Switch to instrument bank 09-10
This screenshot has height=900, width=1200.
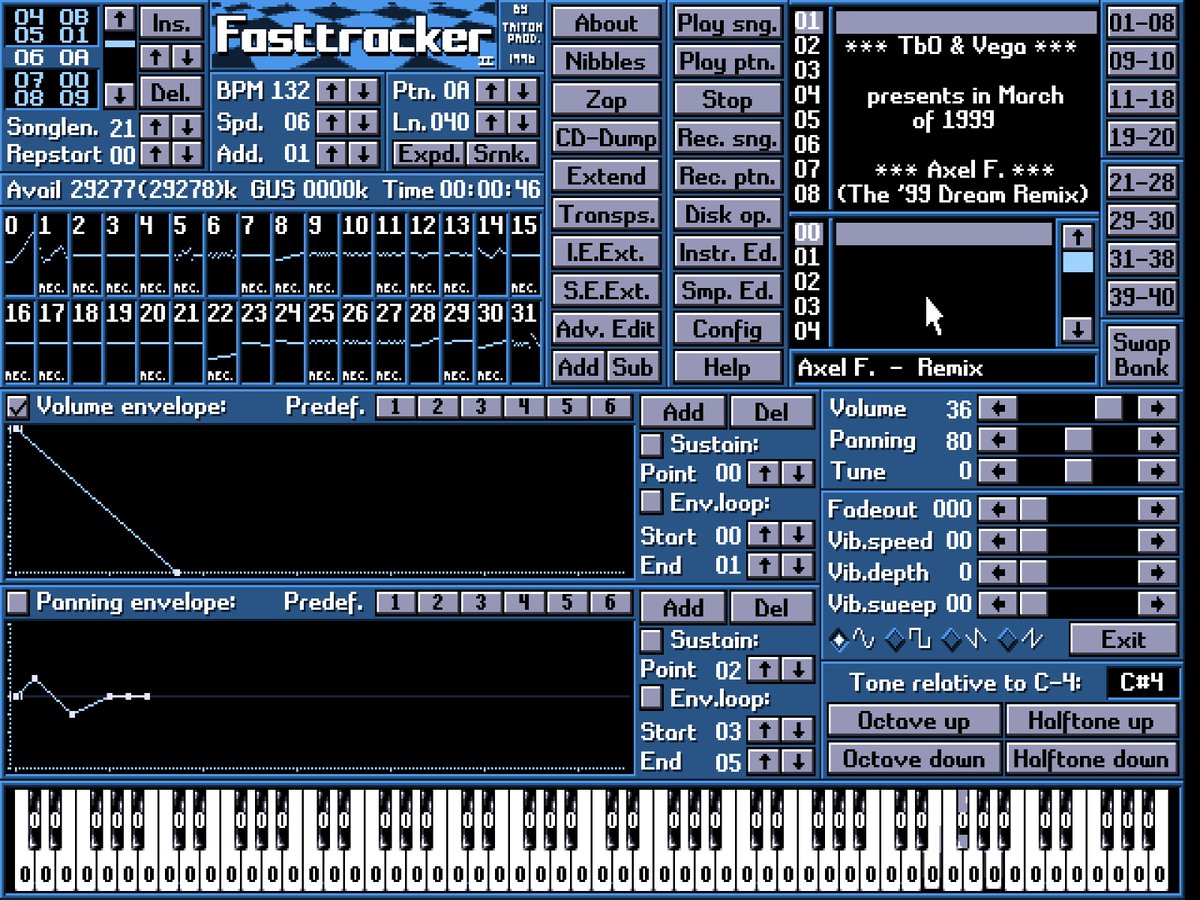point(1142,60)
